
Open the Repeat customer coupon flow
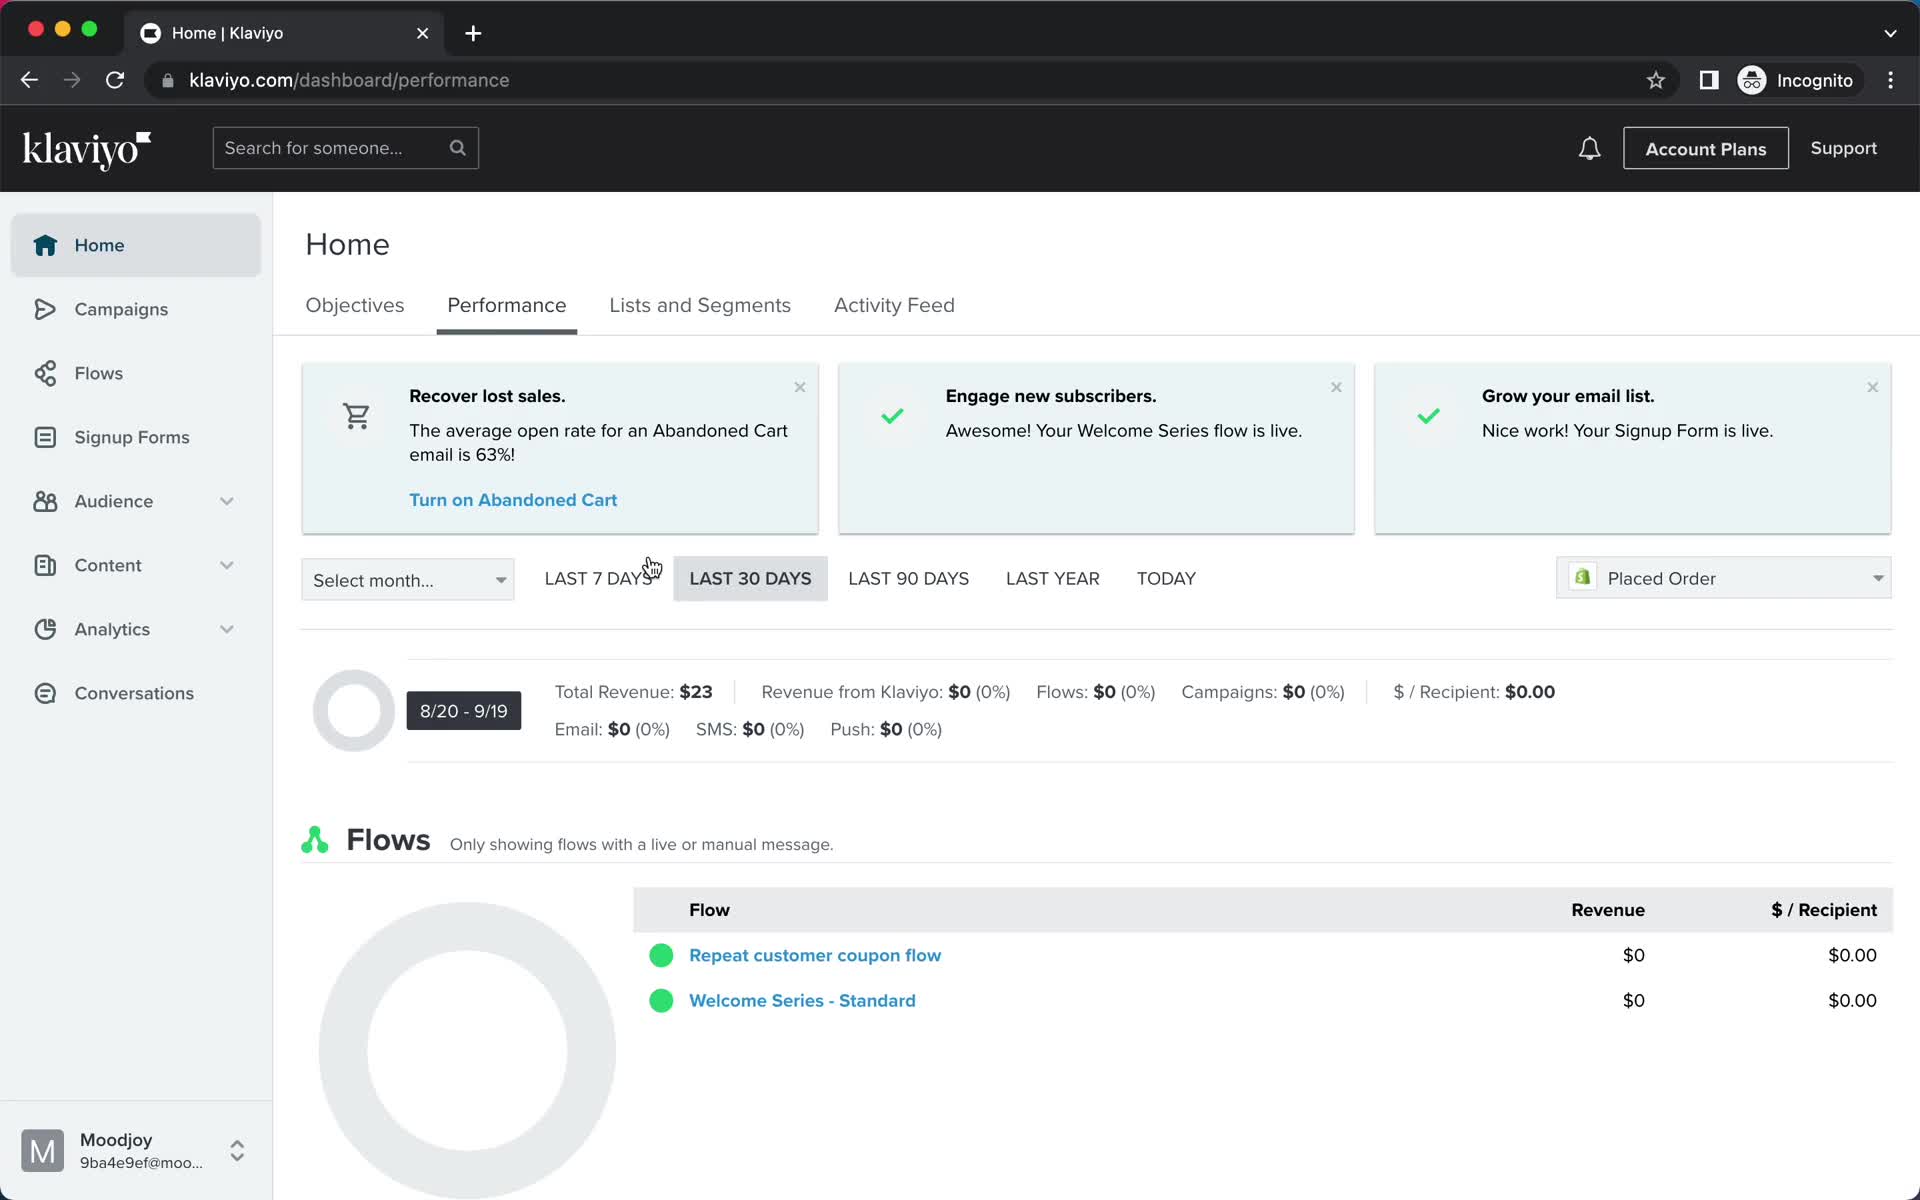coord(814,955)
